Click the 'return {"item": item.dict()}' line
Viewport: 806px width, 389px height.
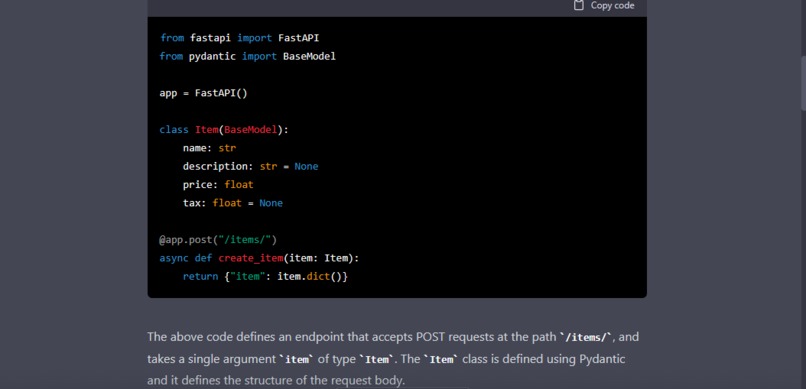[x=265, y=276]
